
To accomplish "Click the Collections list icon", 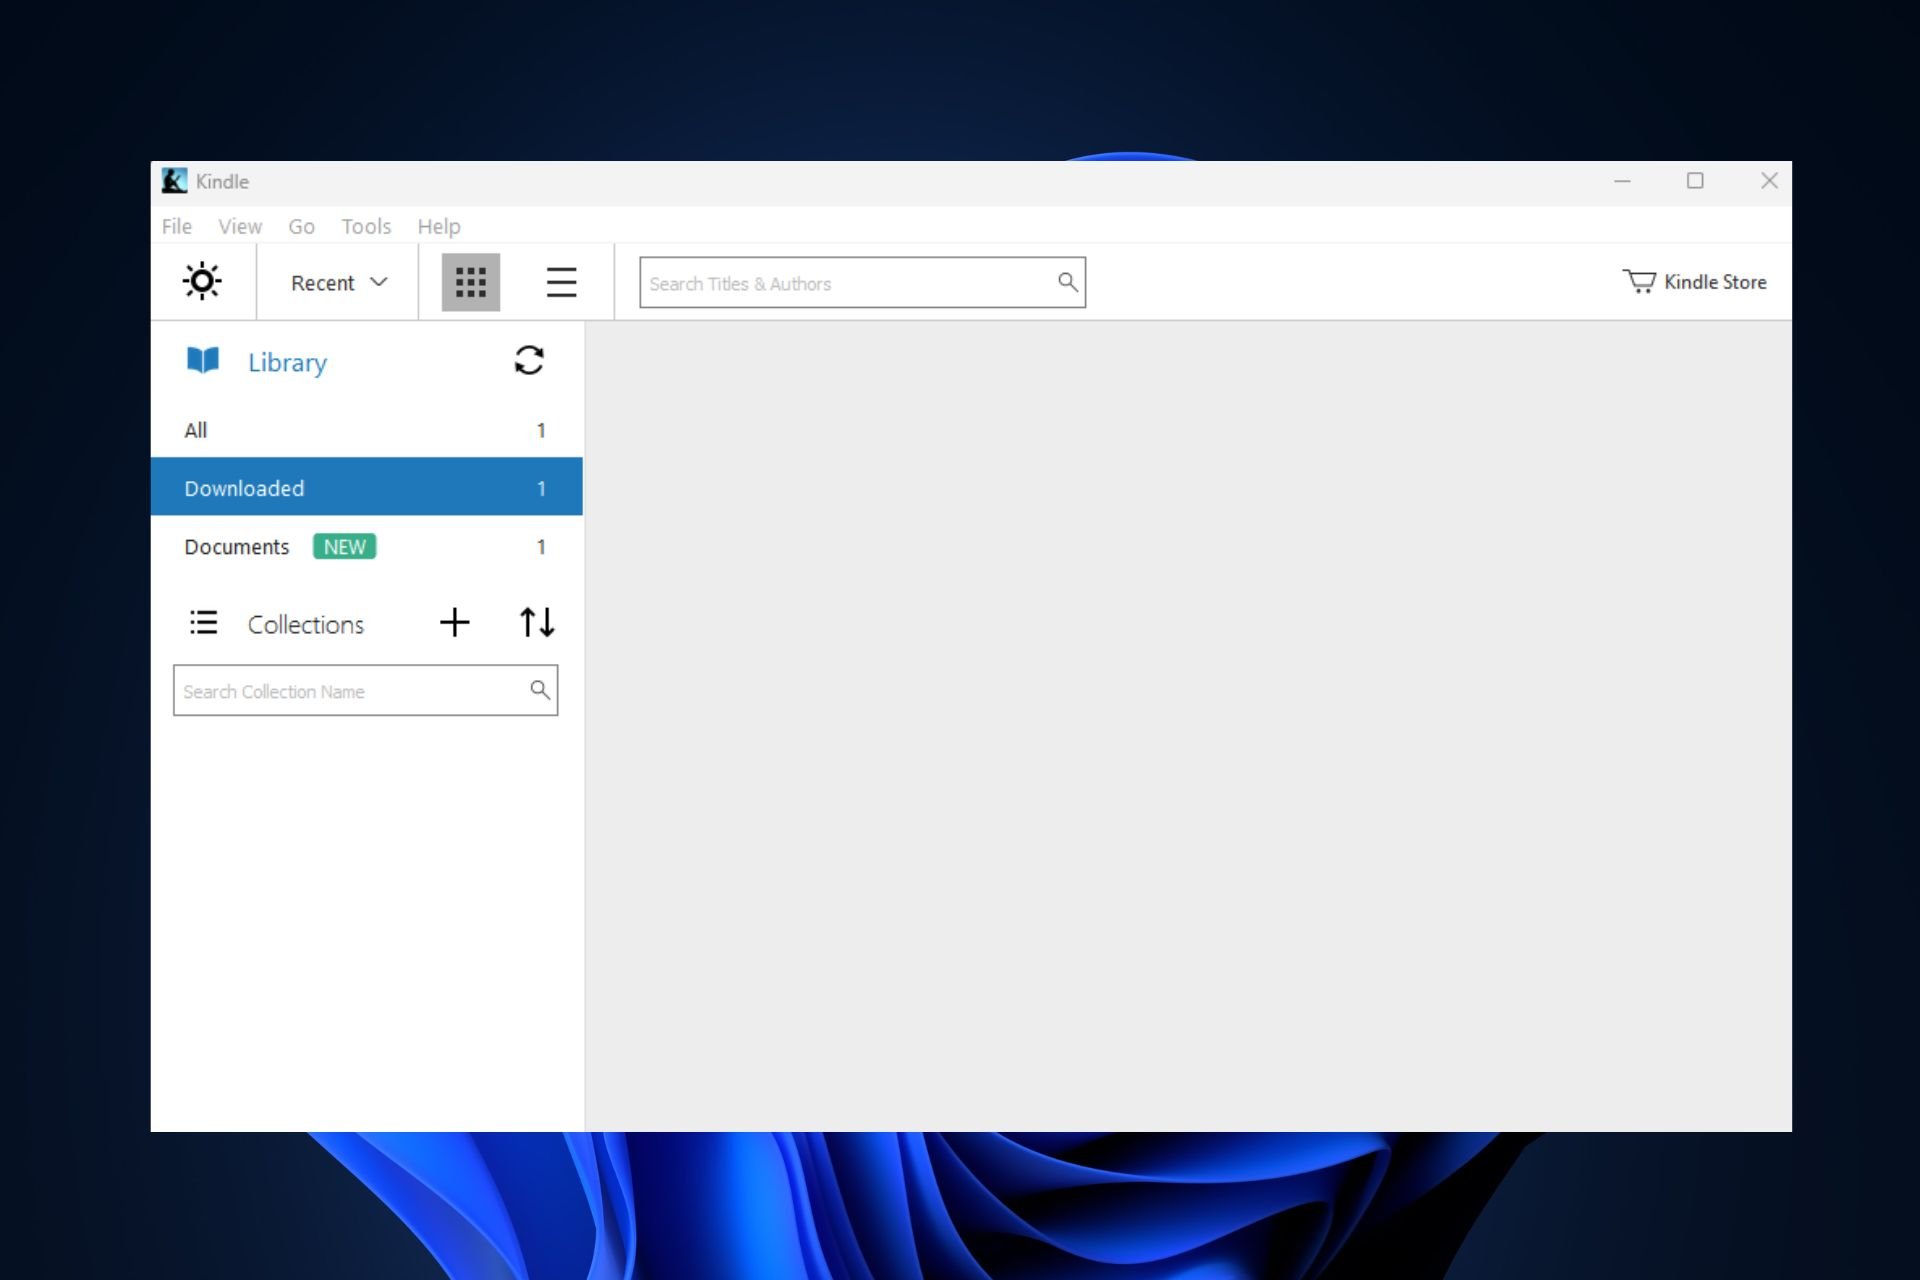I will tap(203, 623).
